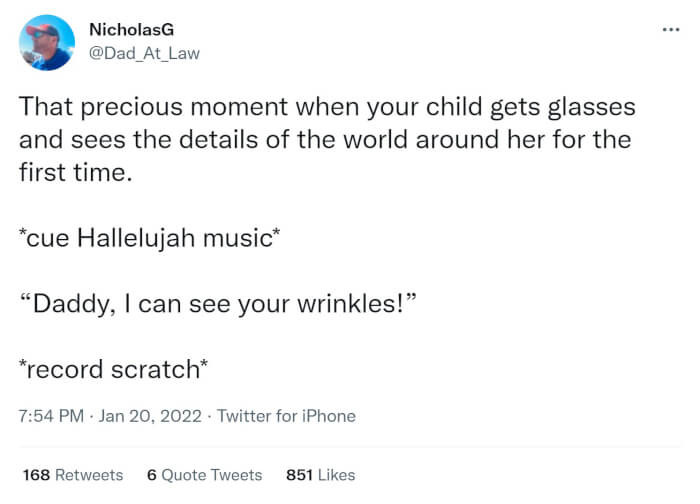Image resolution: width=700 pixels, height=504 pixels.
Task: Click the word "wrinkles" in the quote
Action: [x=347, y=303]
